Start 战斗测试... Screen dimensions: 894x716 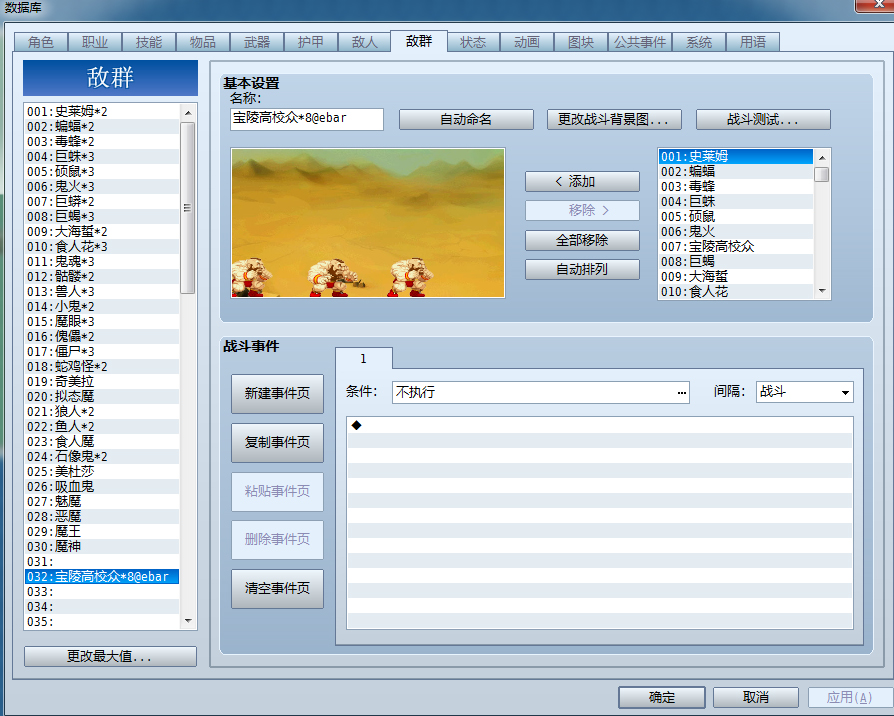click(763, 120)
